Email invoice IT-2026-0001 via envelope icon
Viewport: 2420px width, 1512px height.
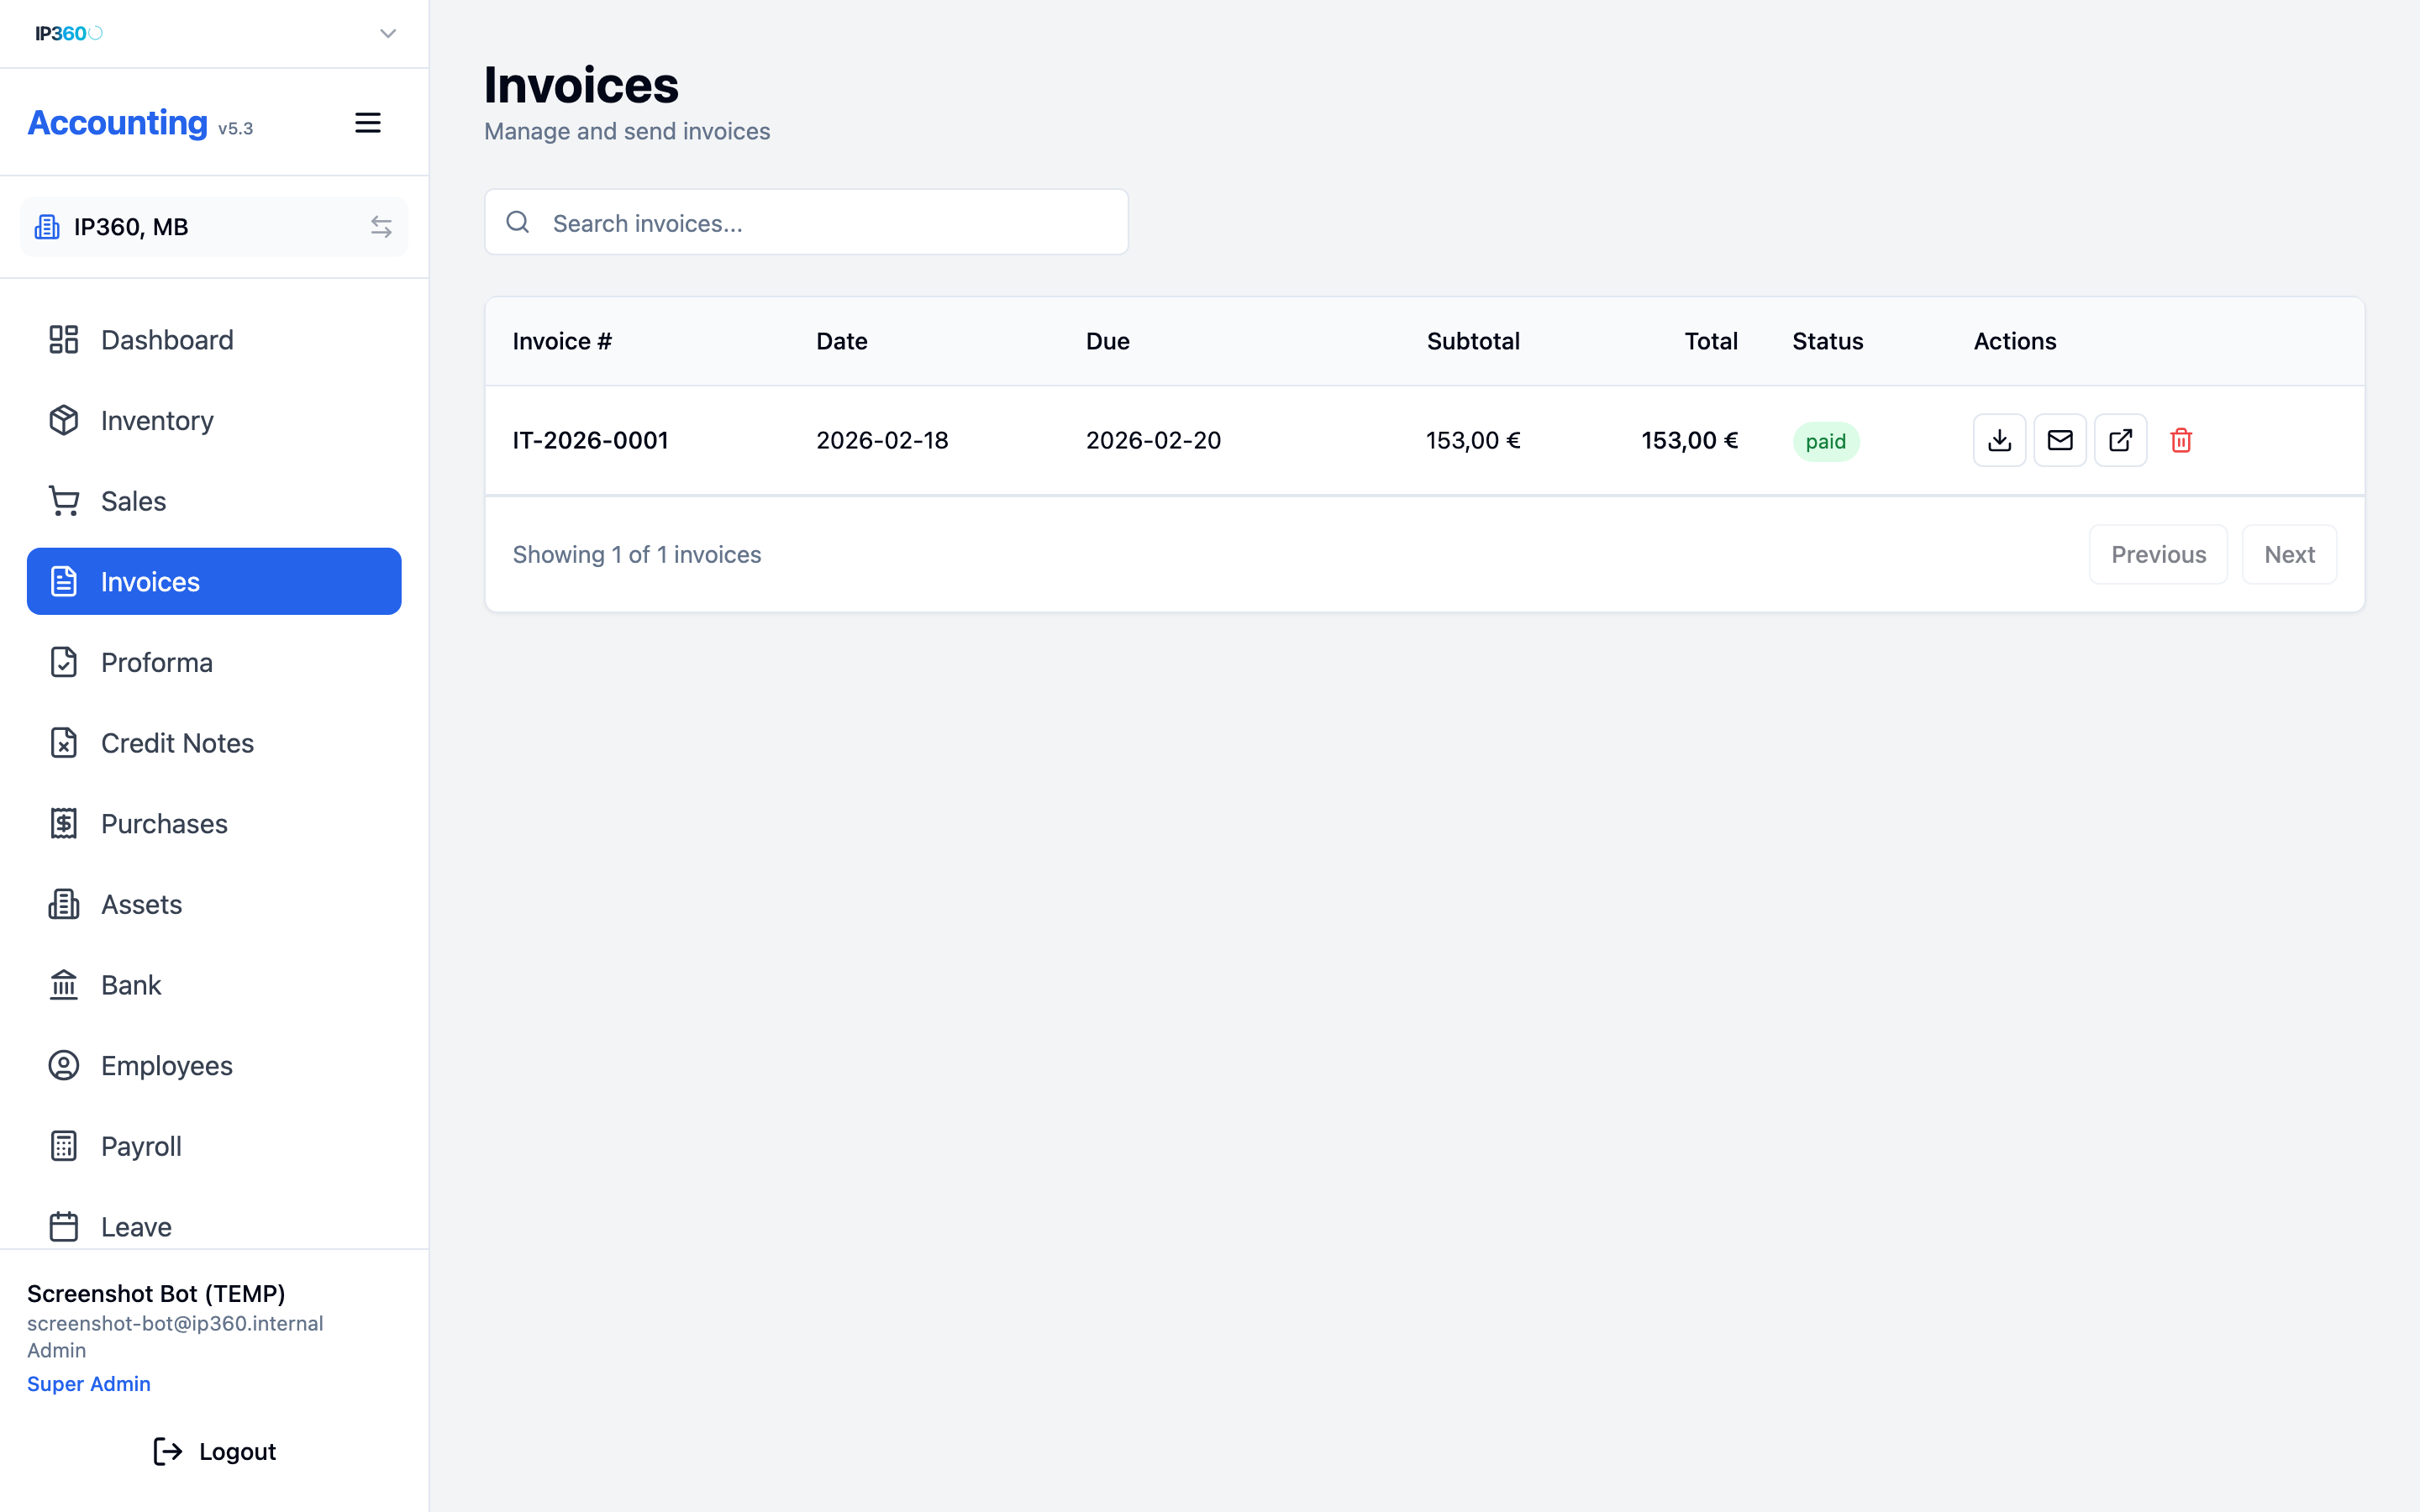[x=2060, y=440]
